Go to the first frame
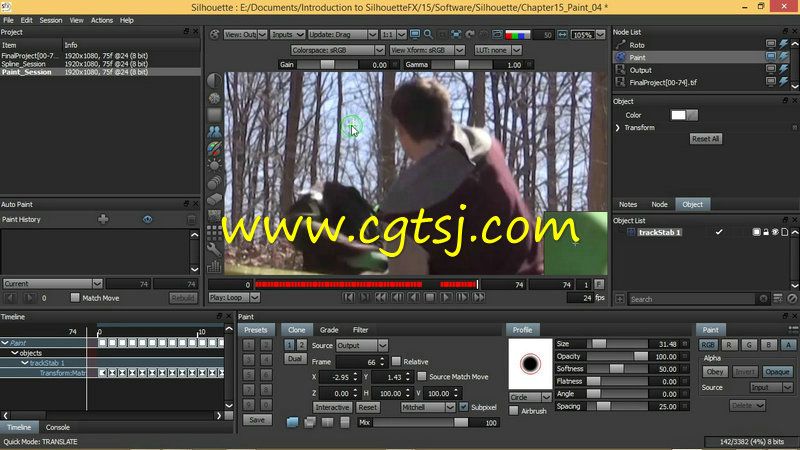The image size is (800, 450). pos(348,297)
